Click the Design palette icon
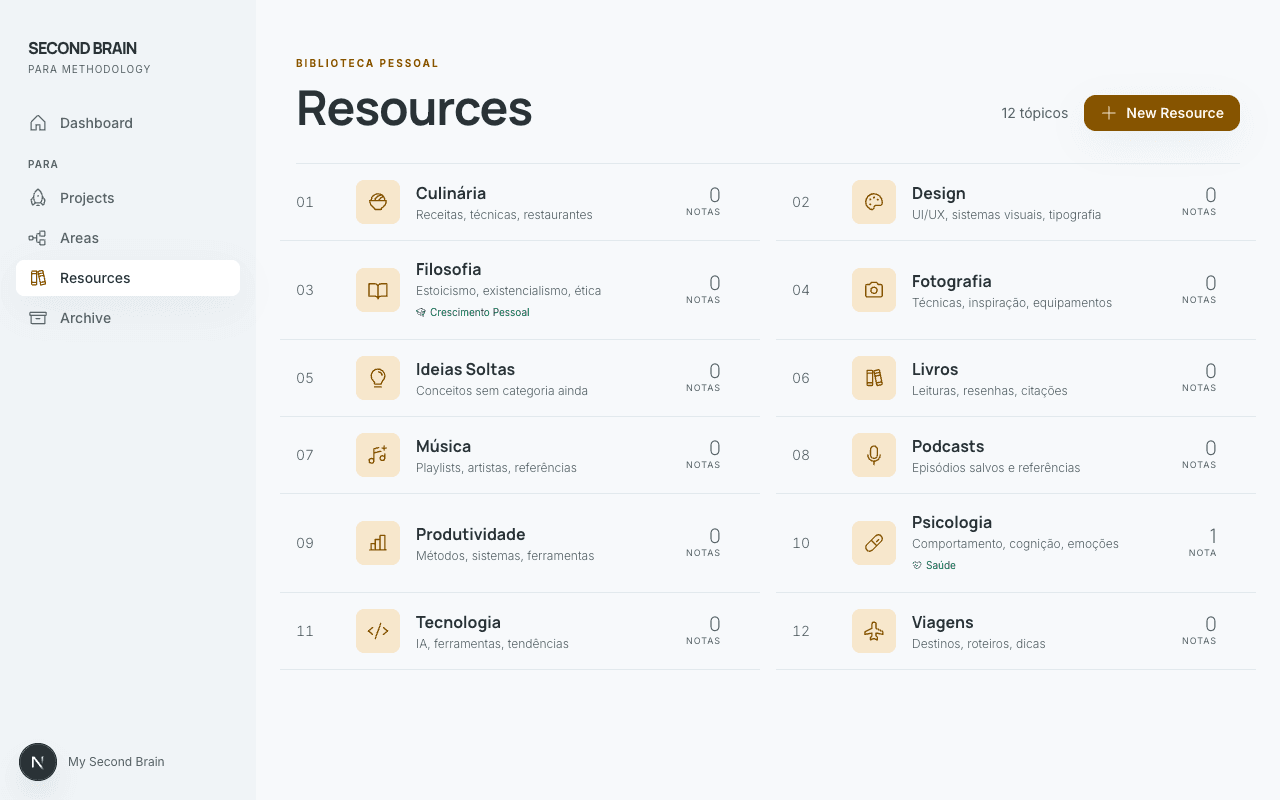Viewport: 1280px width, 800px height. click(874, 202)
